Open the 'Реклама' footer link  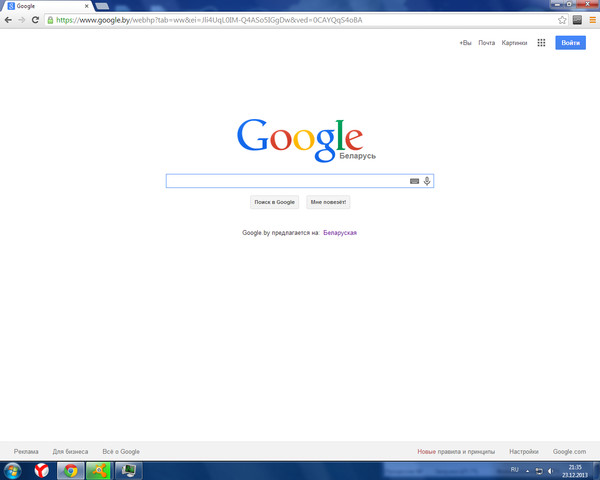pos(26,452)
